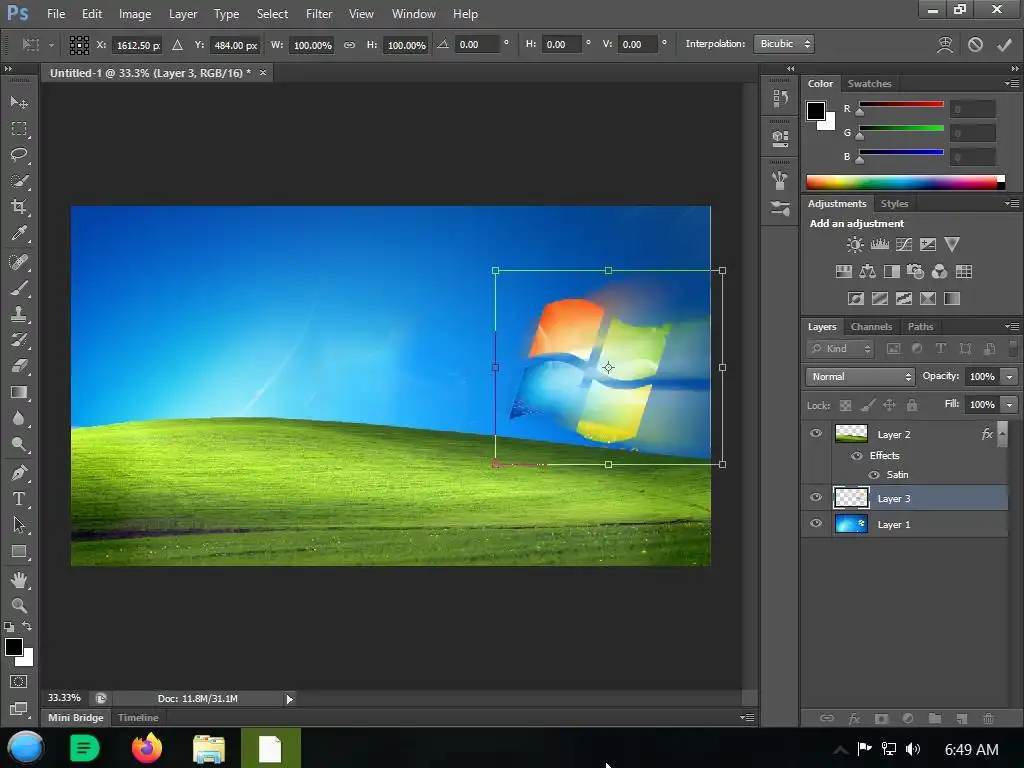1024x768 pixels.
Task: Close the Untitled-1 document tab
Action: coord(263,72)
